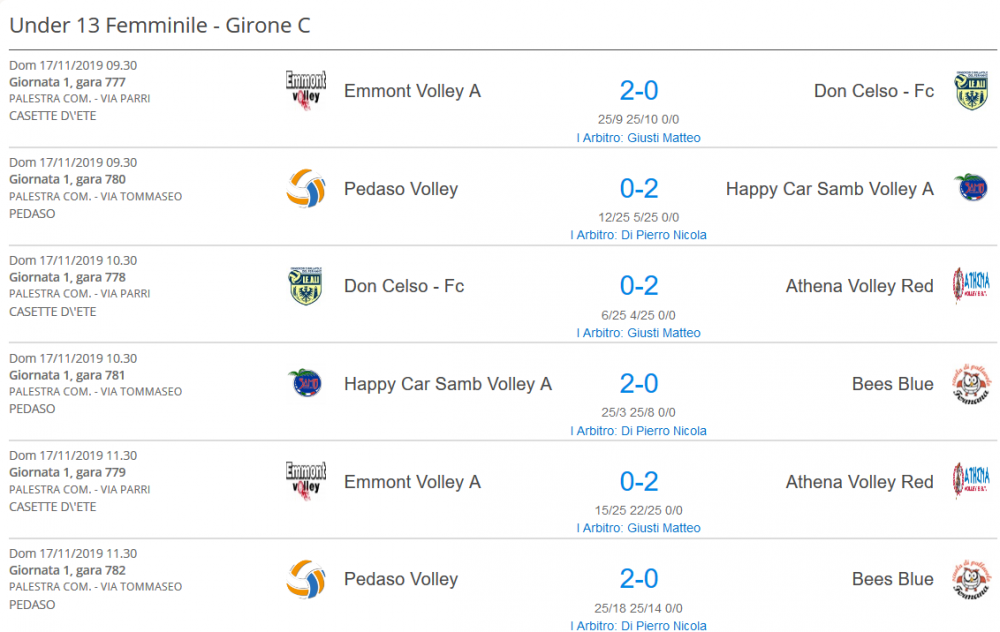Click Don Celso crest in gara 778 row
1000x632 pixels.
pyautogui.click(x=305, y=286)
